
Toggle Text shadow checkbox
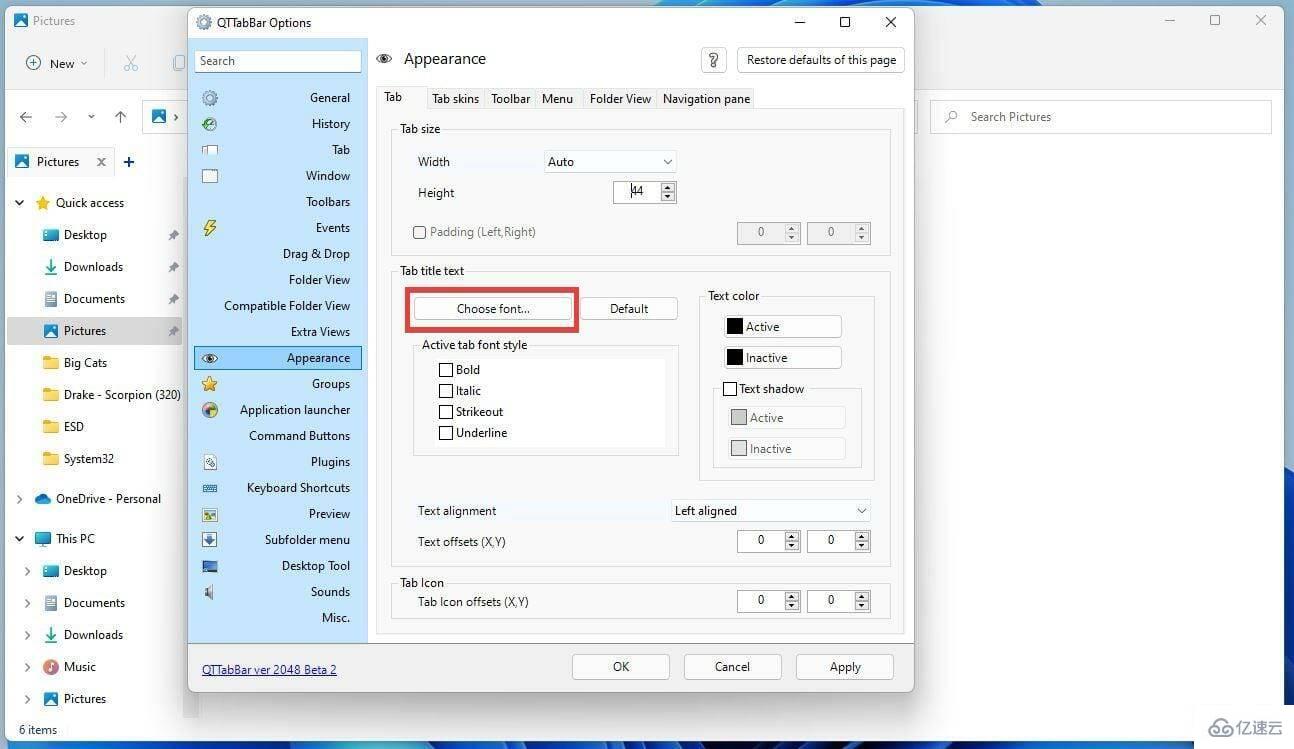tap(730, 389)
